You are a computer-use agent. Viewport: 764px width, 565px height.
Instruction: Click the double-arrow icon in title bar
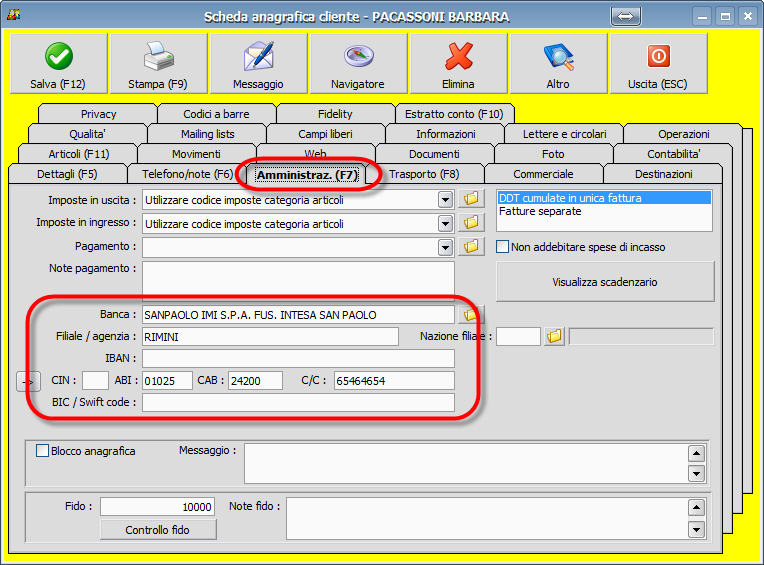[626, 17]
